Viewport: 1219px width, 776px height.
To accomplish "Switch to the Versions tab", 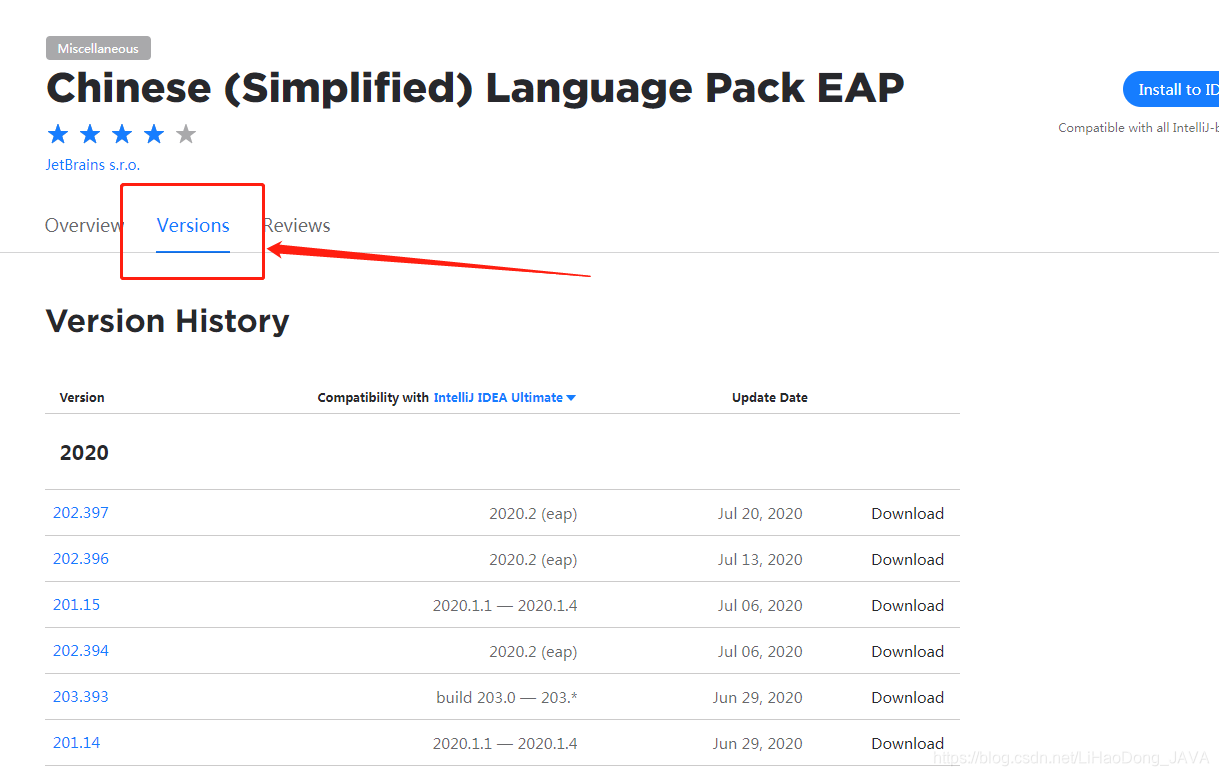I will [x=193, y=226].
